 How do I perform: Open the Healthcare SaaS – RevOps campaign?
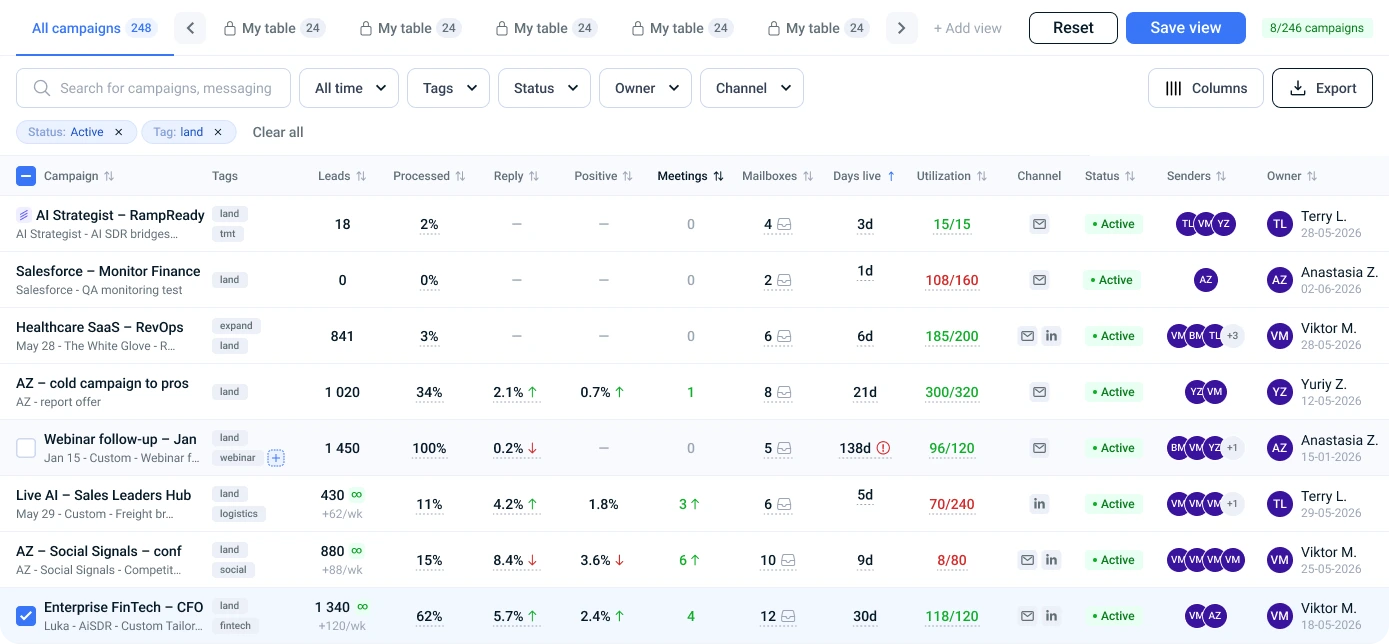tap(100, 327)
